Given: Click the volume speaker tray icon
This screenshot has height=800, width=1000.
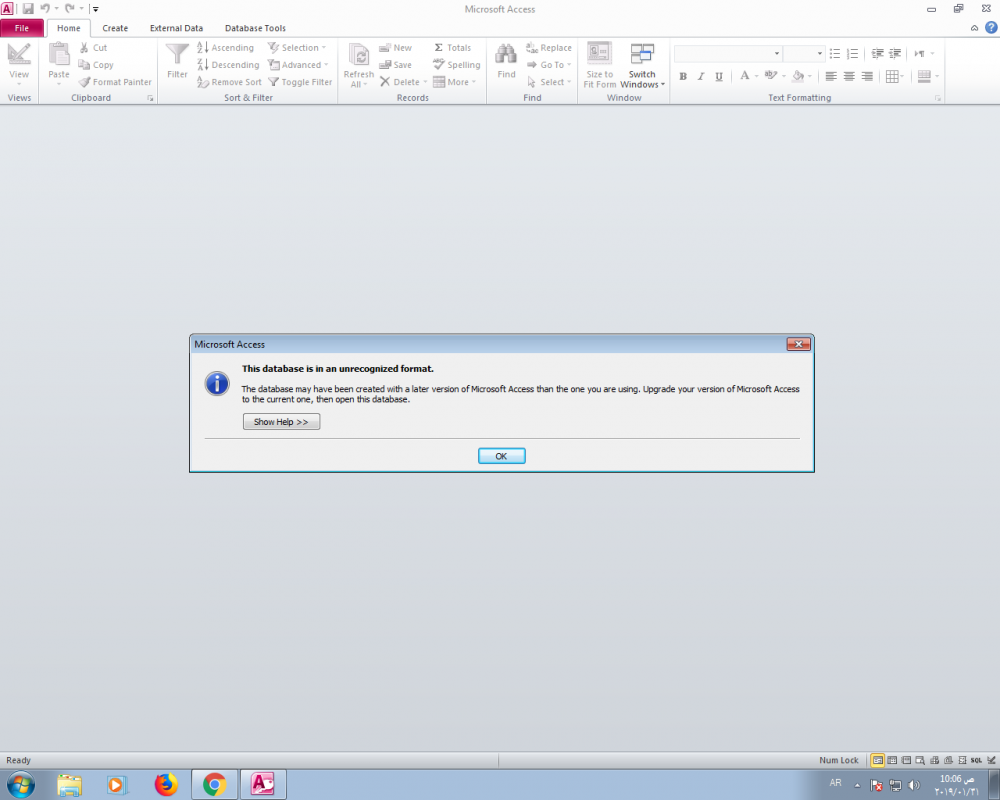Looking at the screenshot, I should [x=914, y=785].
